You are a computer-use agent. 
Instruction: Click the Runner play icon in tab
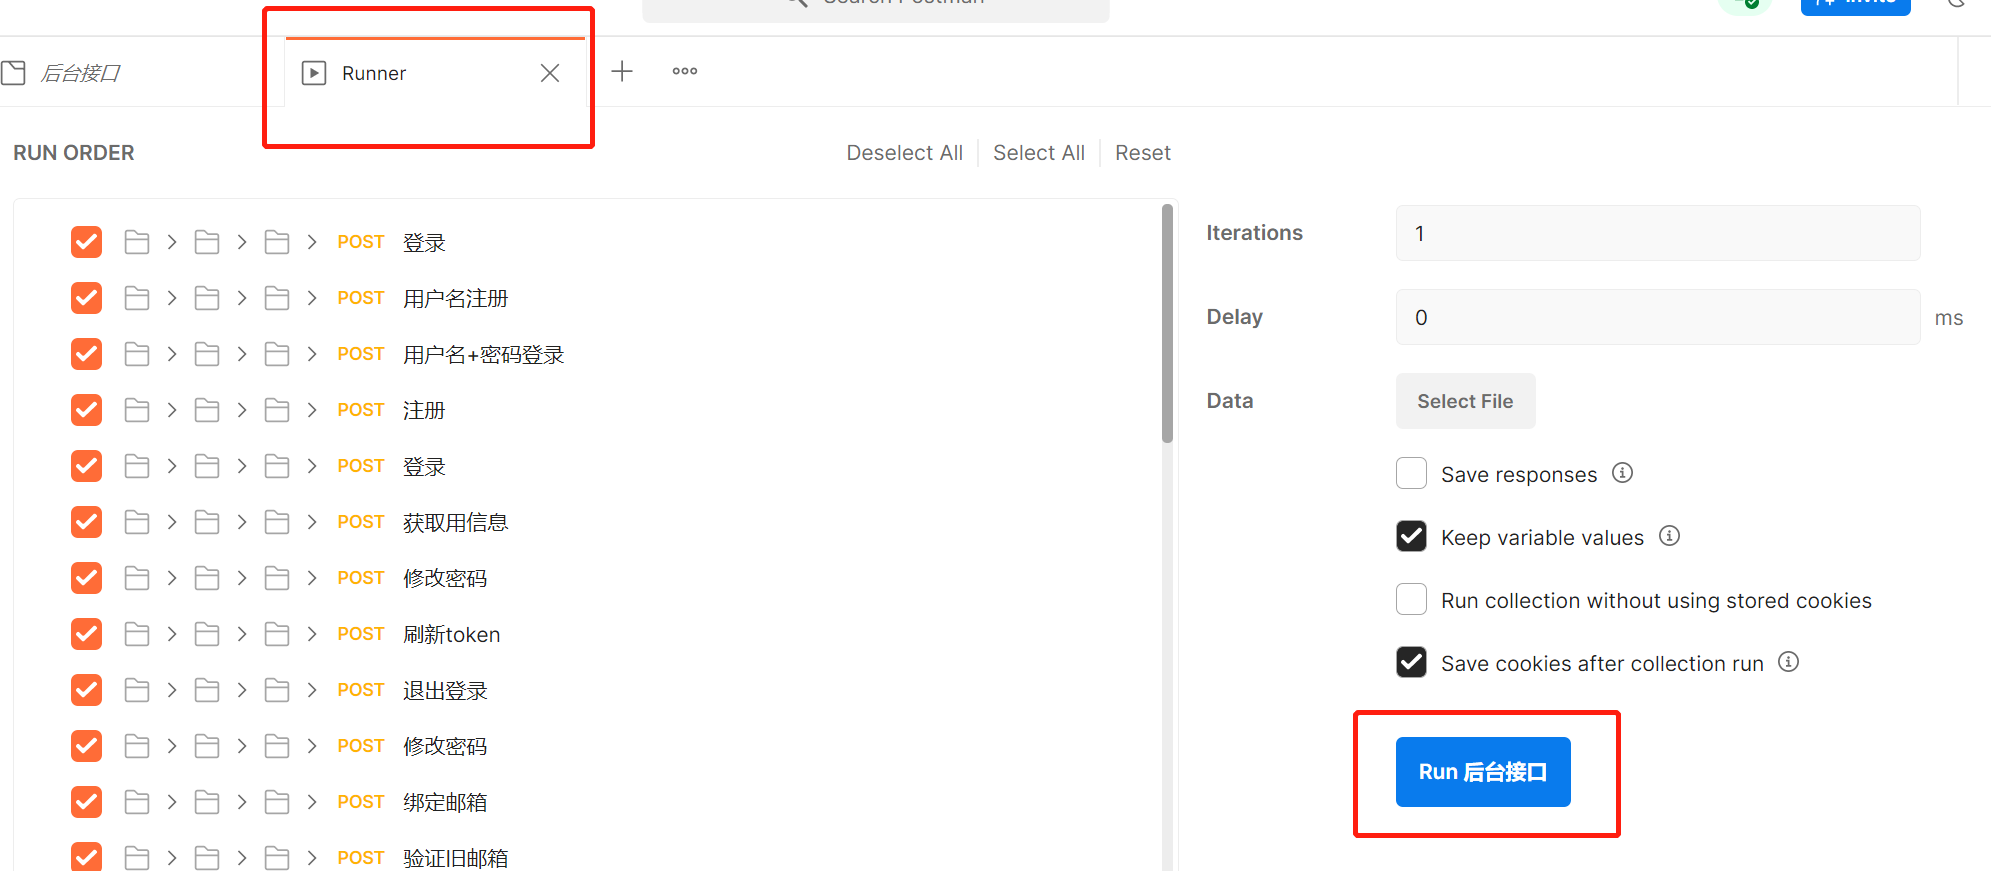pos(314,73)
